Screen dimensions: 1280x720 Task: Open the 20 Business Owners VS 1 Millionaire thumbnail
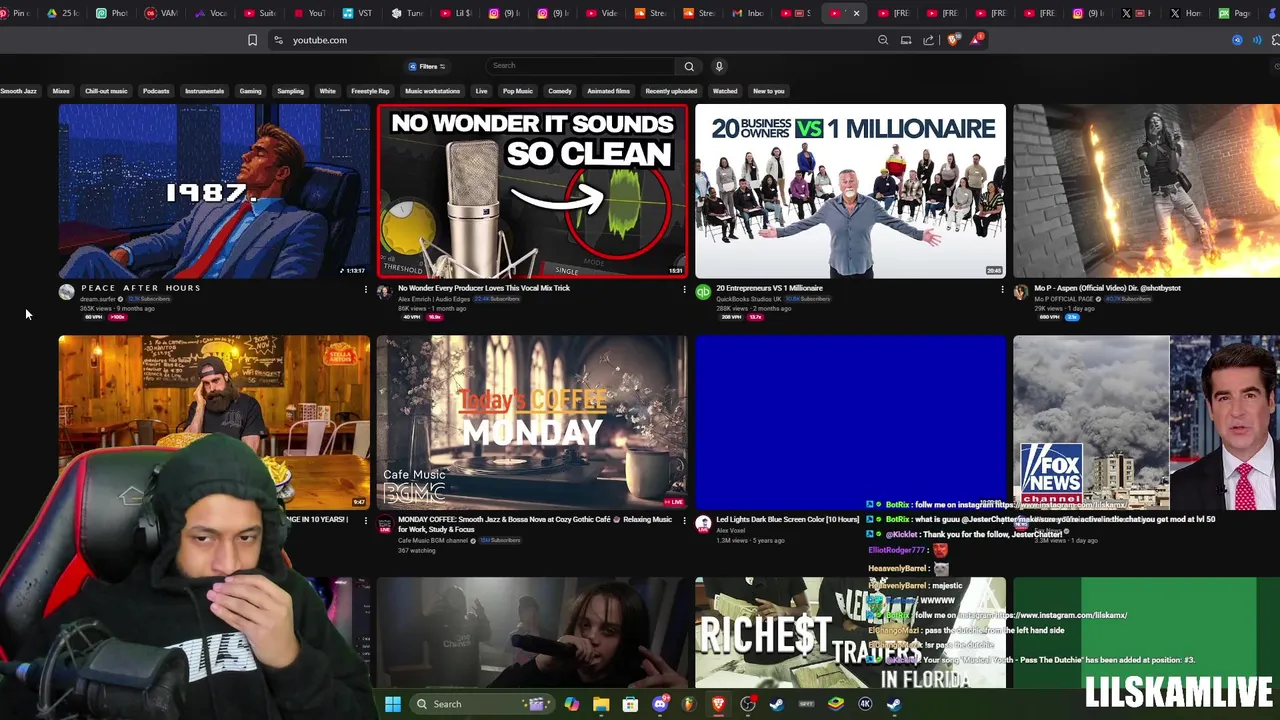pyautogui.click(x=850, y=191)
